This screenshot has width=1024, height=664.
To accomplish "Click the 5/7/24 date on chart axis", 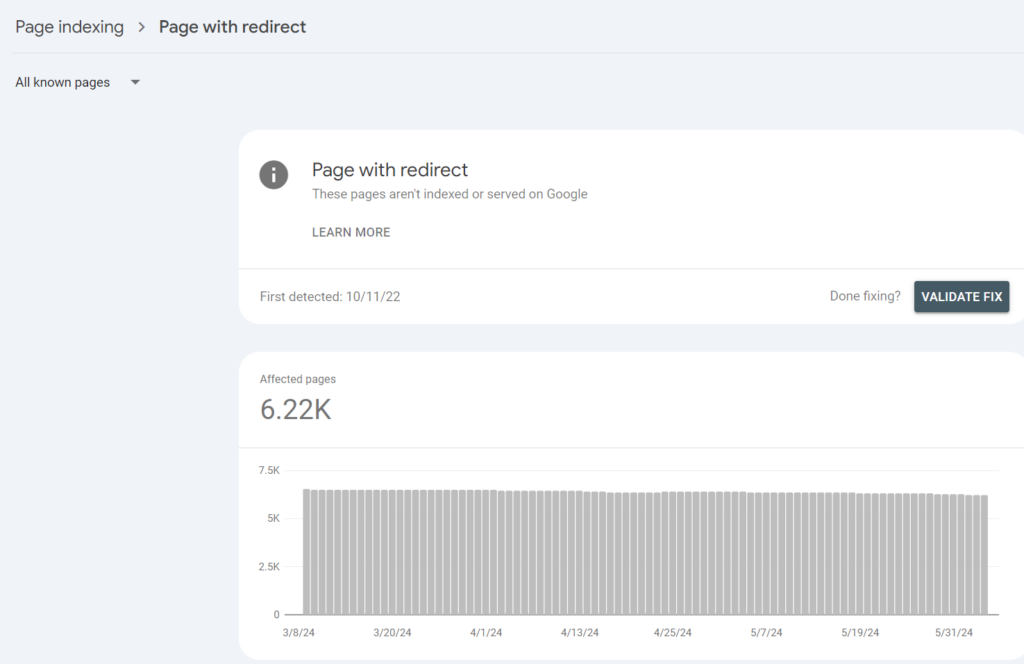I will [x=766, y=632].
